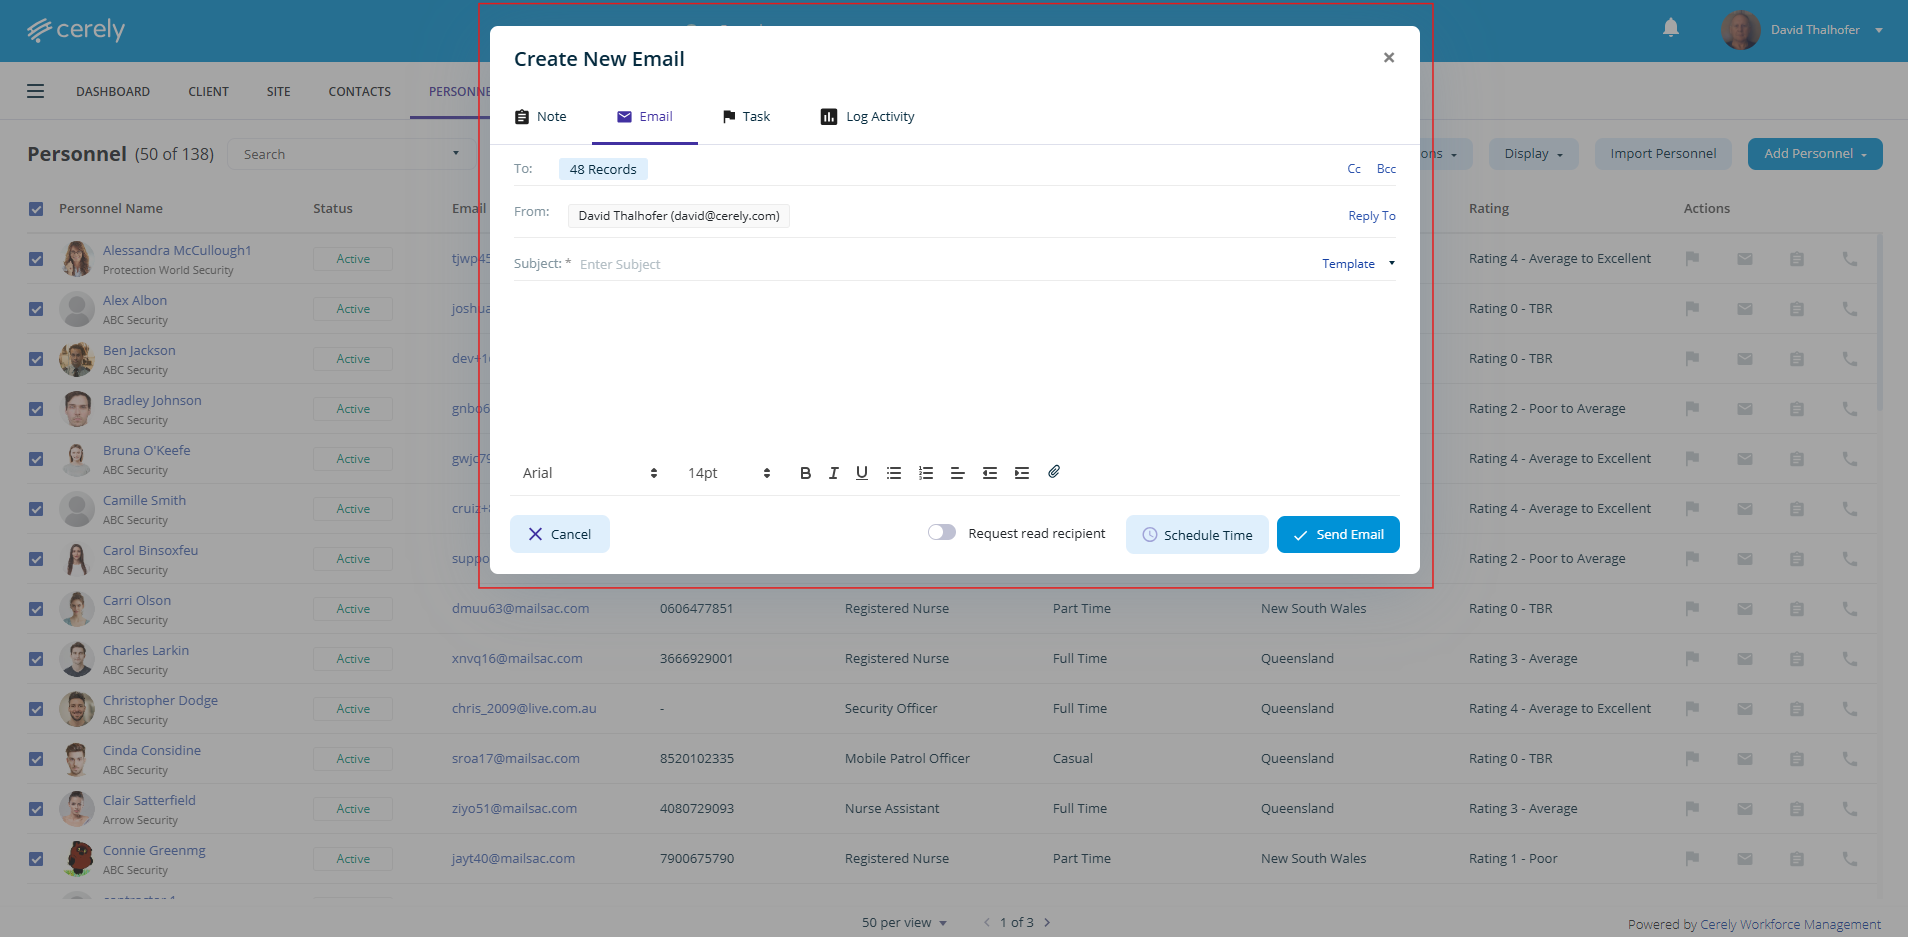Flag Alessandra McCullough1's row
1908x937 pixels.
(1692, 259)
